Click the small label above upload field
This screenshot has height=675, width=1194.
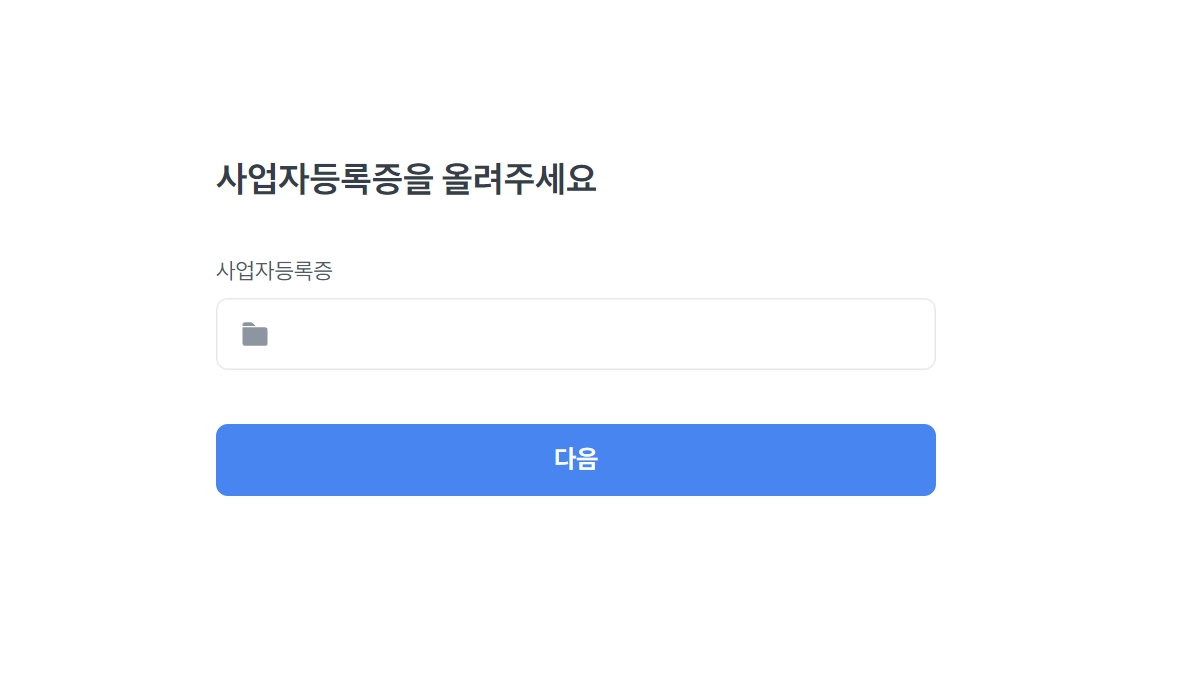(x=274, y=270)
